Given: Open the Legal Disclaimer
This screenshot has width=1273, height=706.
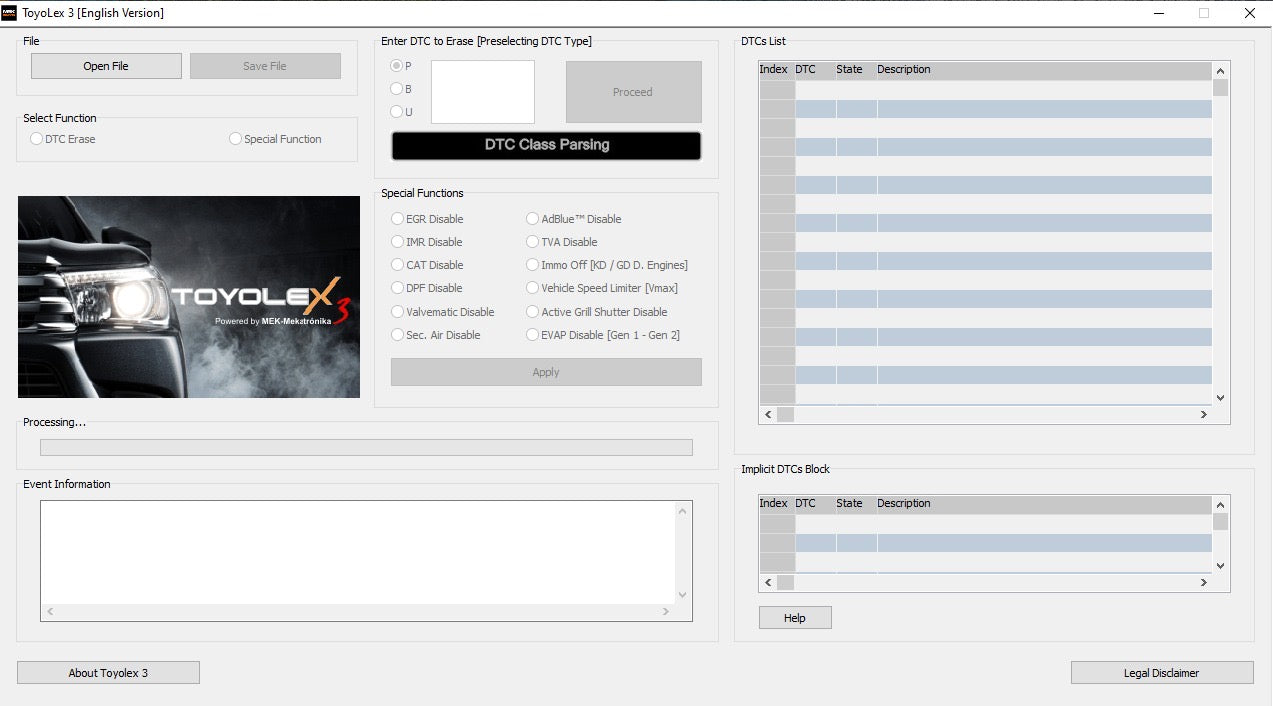Looking at the screenshot, I should (1162, 673).
